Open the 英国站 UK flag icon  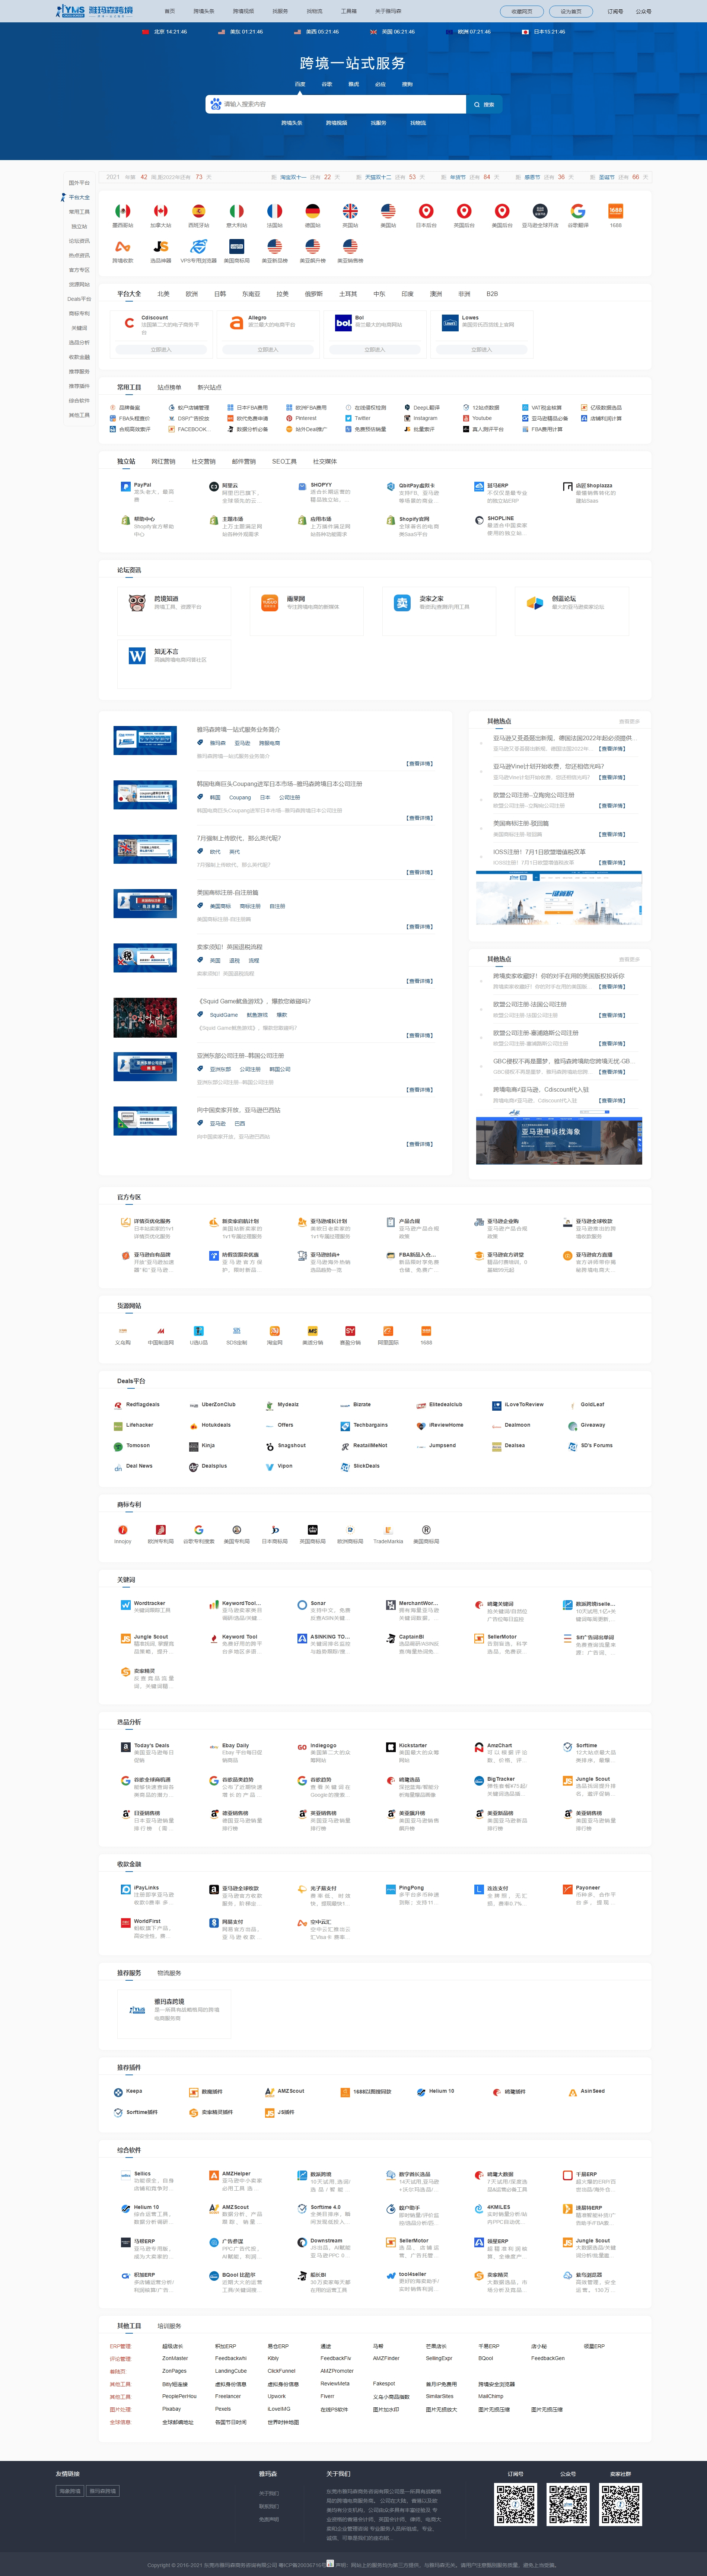(x=350, y=211)
